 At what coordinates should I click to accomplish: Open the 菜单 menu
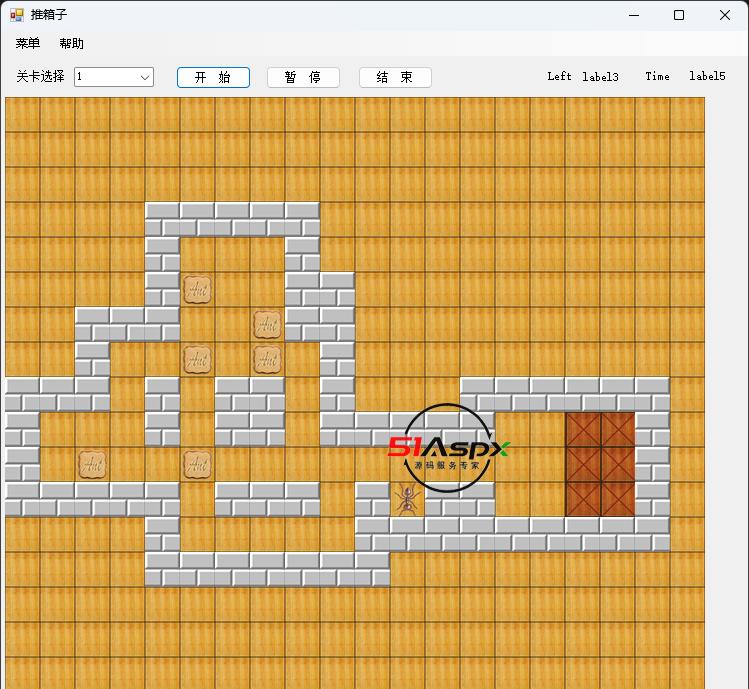coord(28,44)
